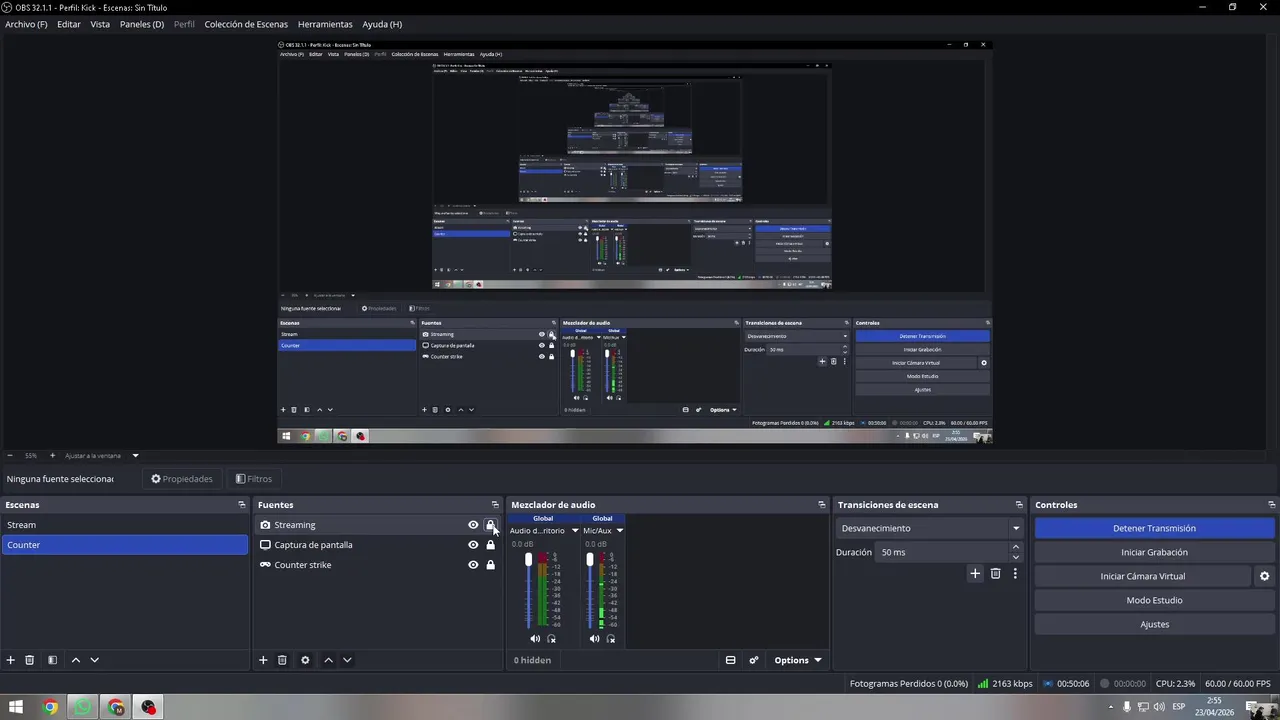Open Mic/Aux options dropdown
The height and width of the screenshot is (720, 1280).
coord(619,531)
